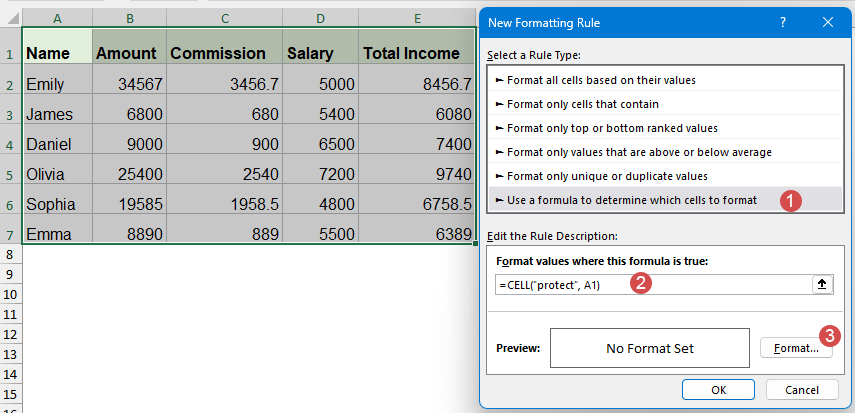Screen dimensions: 855x413
Task: Pick 'Format only values above or below average'
Action: click(633, 152)
